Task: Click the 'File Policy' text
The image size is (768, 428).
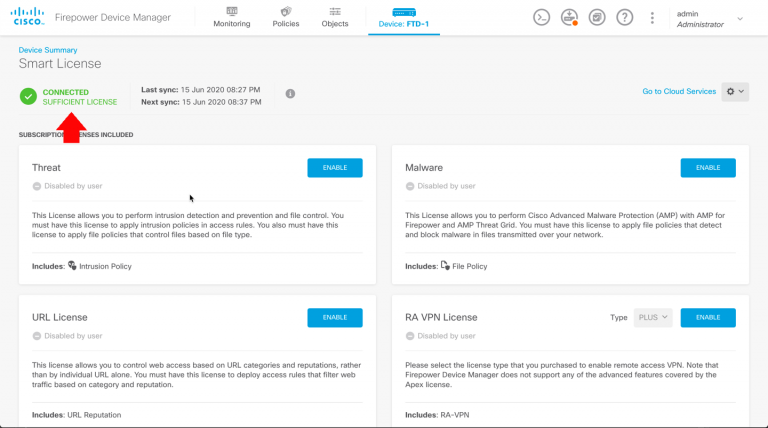Action: 470,266
